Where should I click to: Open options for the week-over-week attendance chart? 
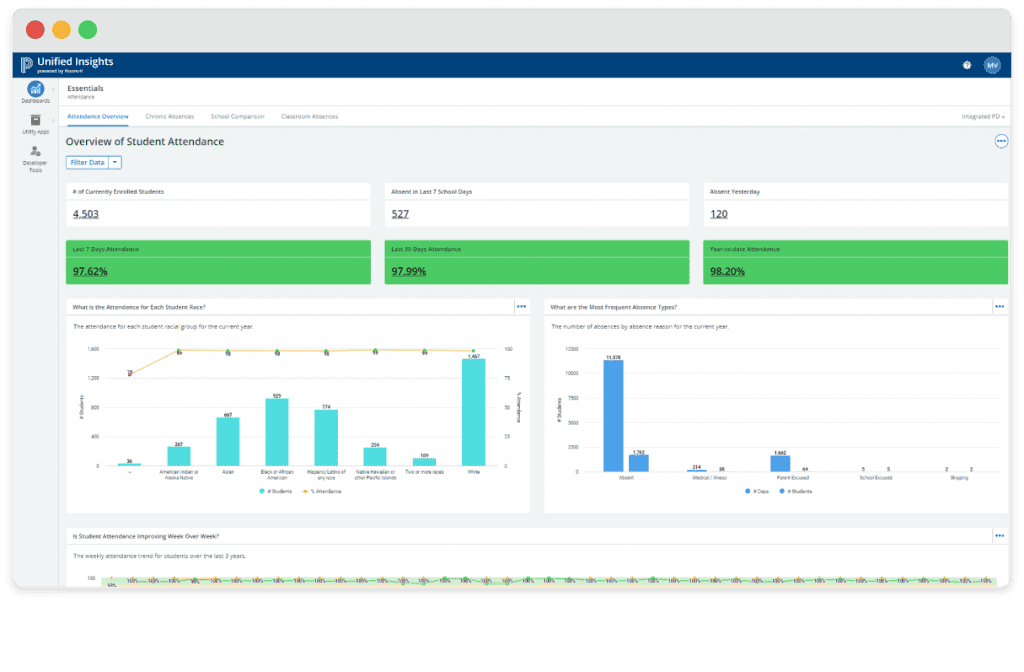[999, 535]
